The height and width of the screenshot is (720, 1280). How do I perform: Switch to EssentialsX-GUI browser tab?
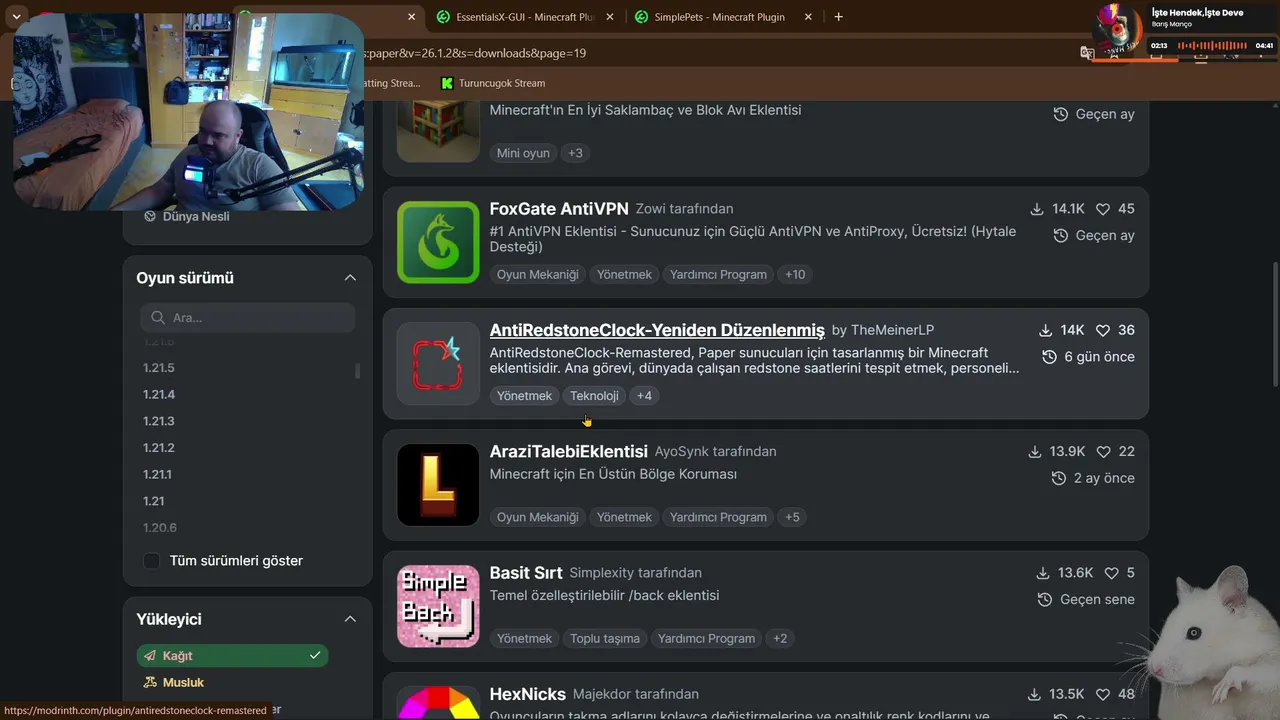pos(525,17)
